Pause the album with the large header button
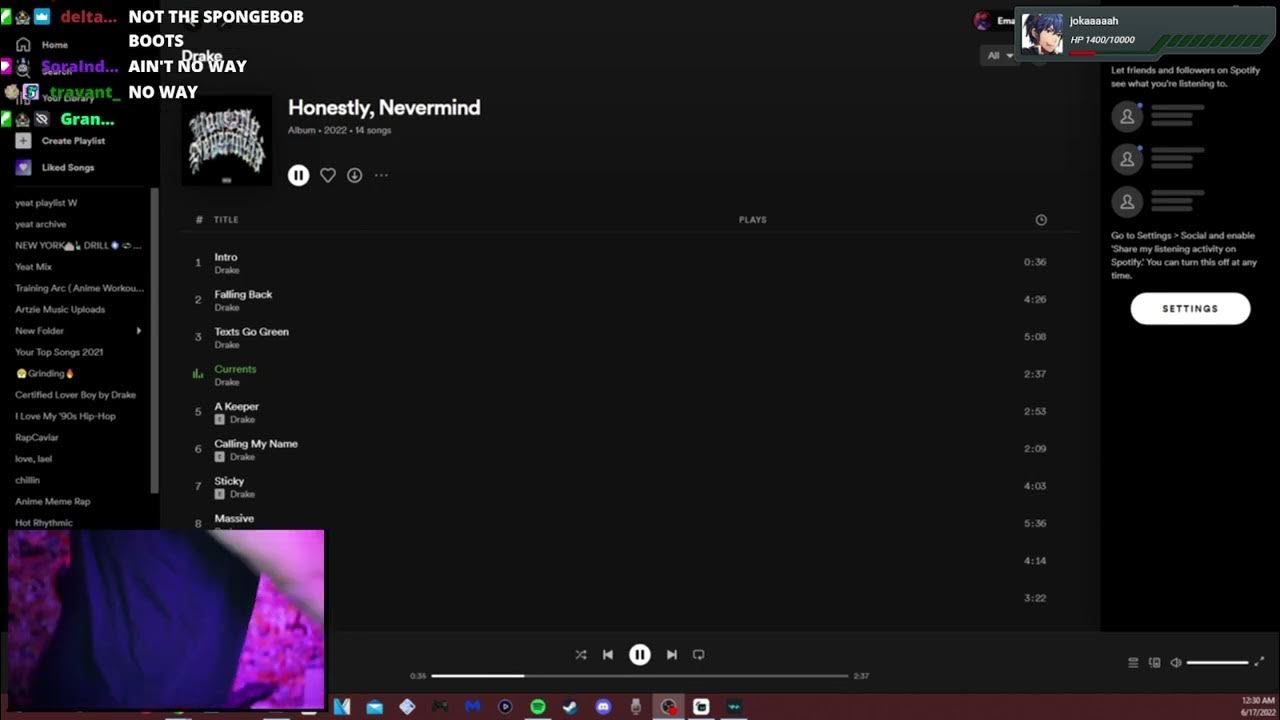Image resolution: width=1280 pixels, height=720 pixels. click(298, 175)
